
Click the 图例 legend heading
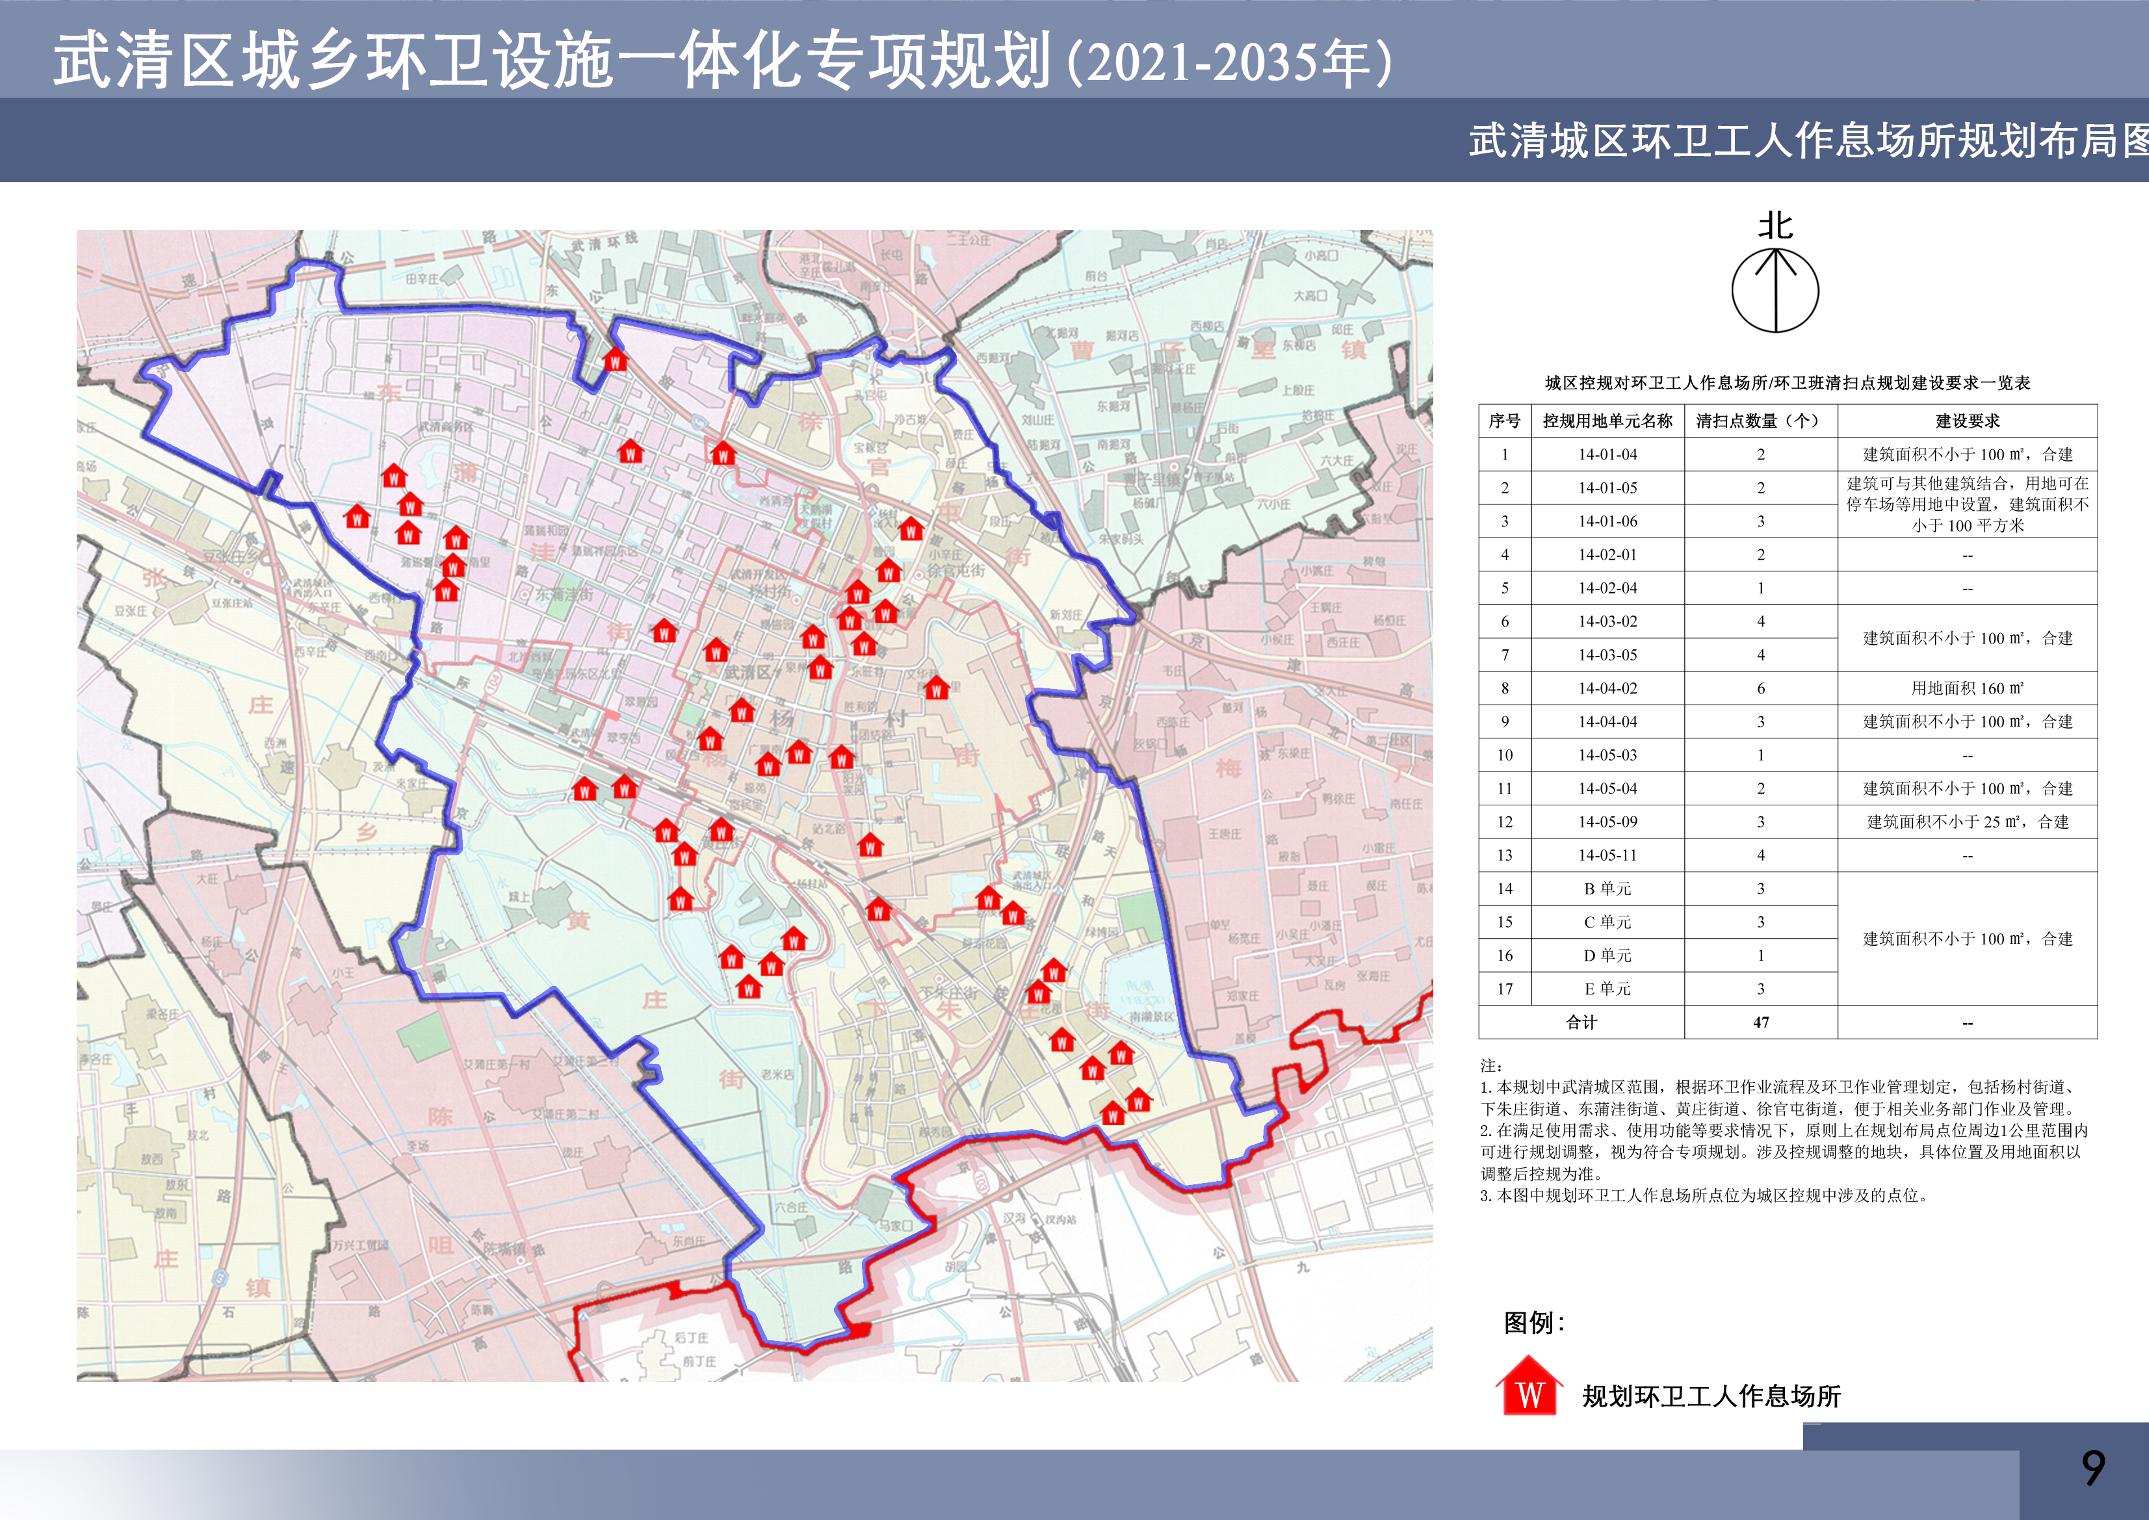point(1533,1323)
